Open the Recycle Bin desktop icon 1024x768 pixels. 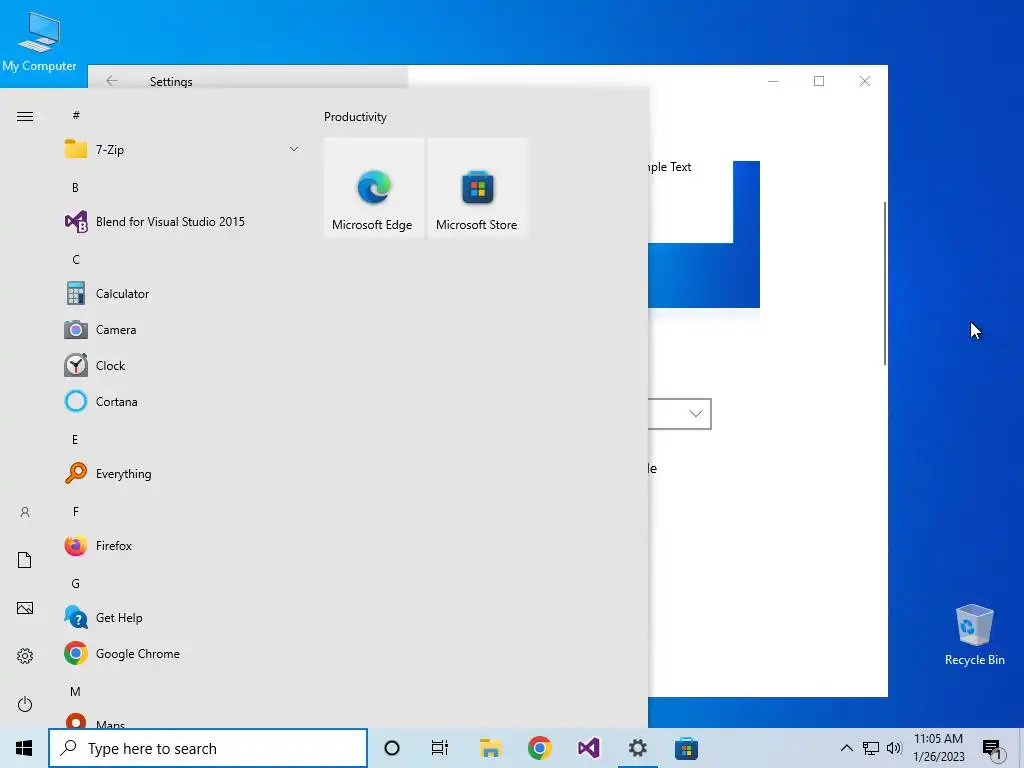[x=974, y=635]
